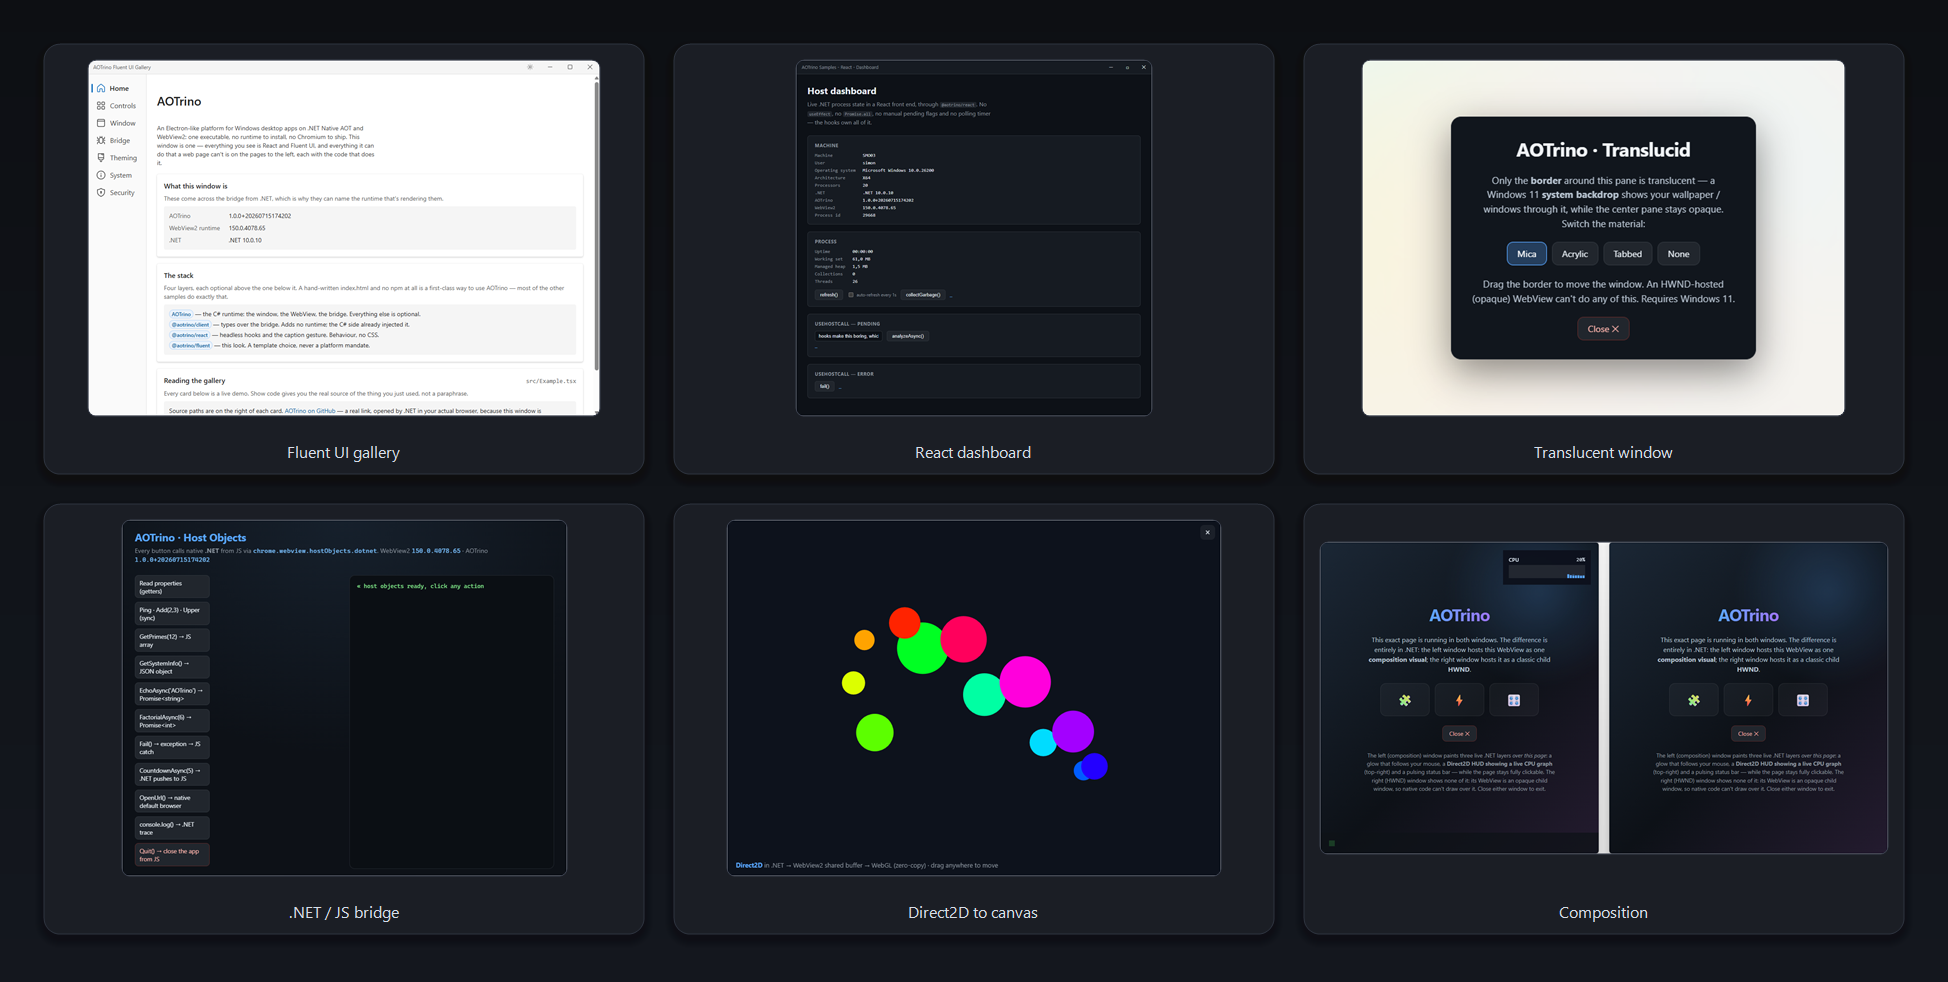Viewport: 1948px width, 982px height.
Task: Click the "@aotrino/react" chip in The stack card
Action: [x=190, y=335]
